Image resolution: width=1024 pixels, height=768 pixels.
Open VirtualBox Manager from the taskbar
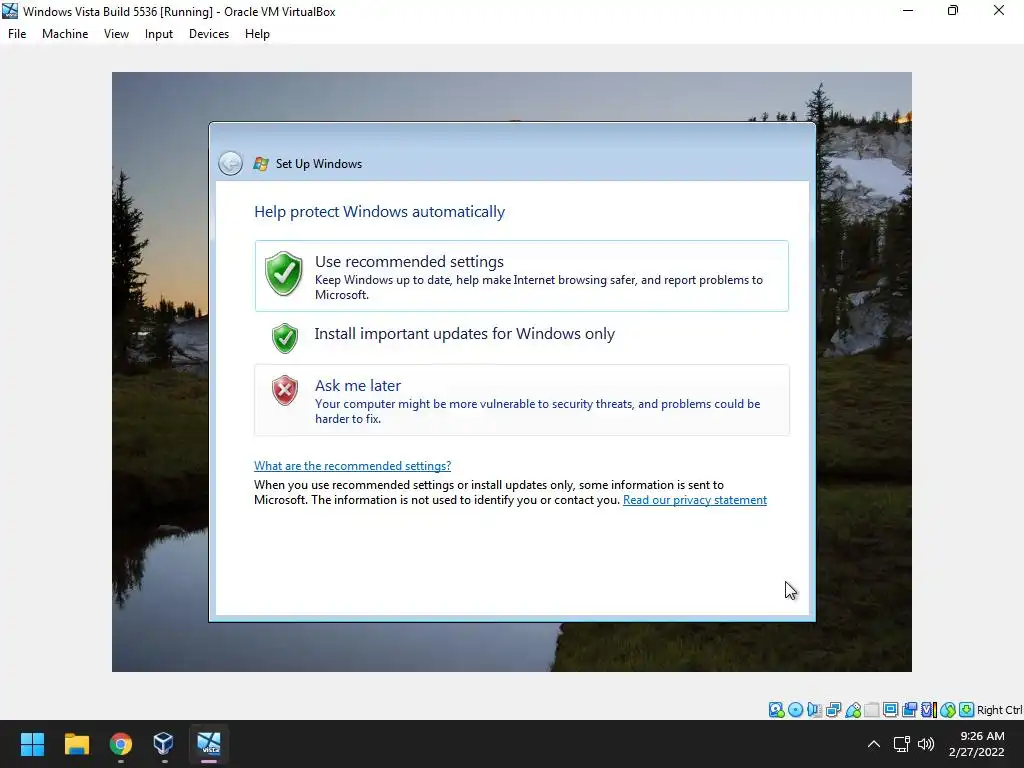163,744
